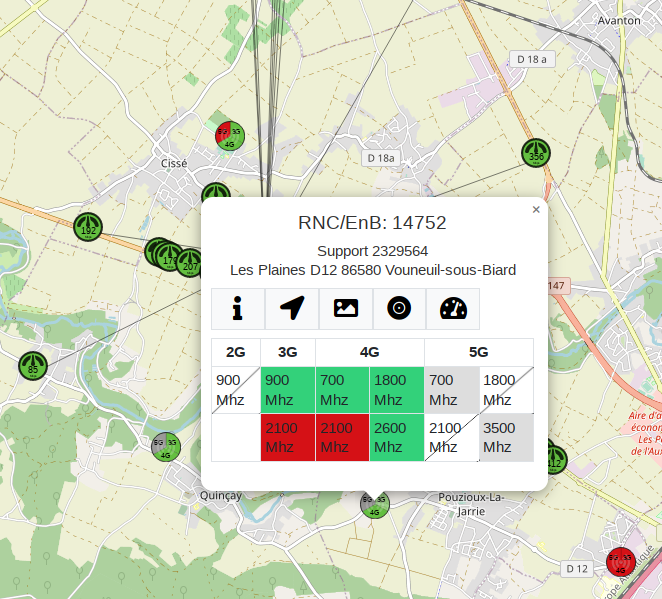Click the 4G 2600 Mhz cell

[397, 437]
